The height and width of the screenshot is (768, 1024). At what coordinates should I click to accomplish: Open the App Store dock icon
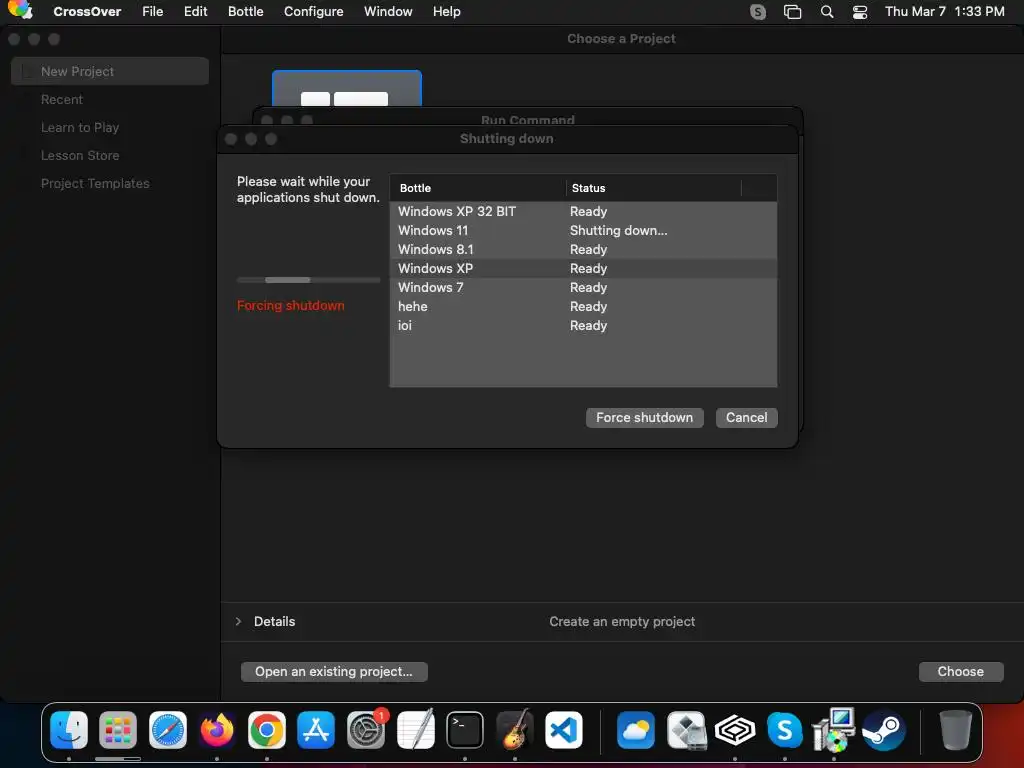[316, 729]
